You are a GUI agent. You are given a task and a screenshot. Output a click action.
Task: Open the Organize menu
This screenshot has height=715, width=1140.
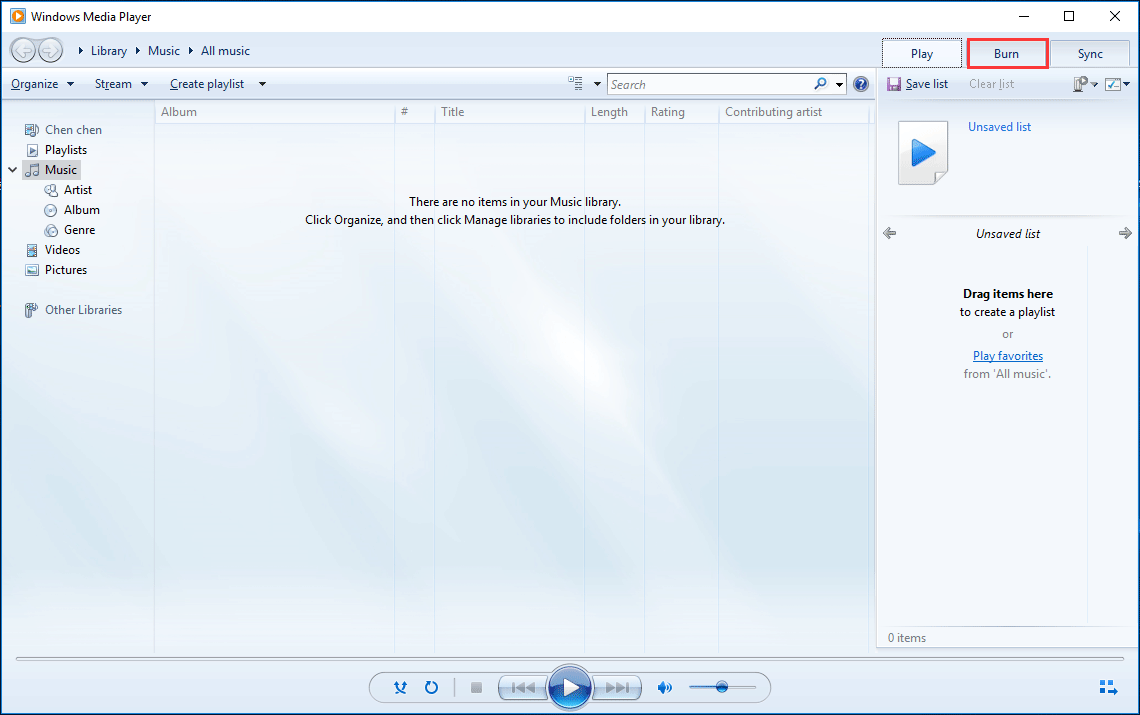(36, 83)
